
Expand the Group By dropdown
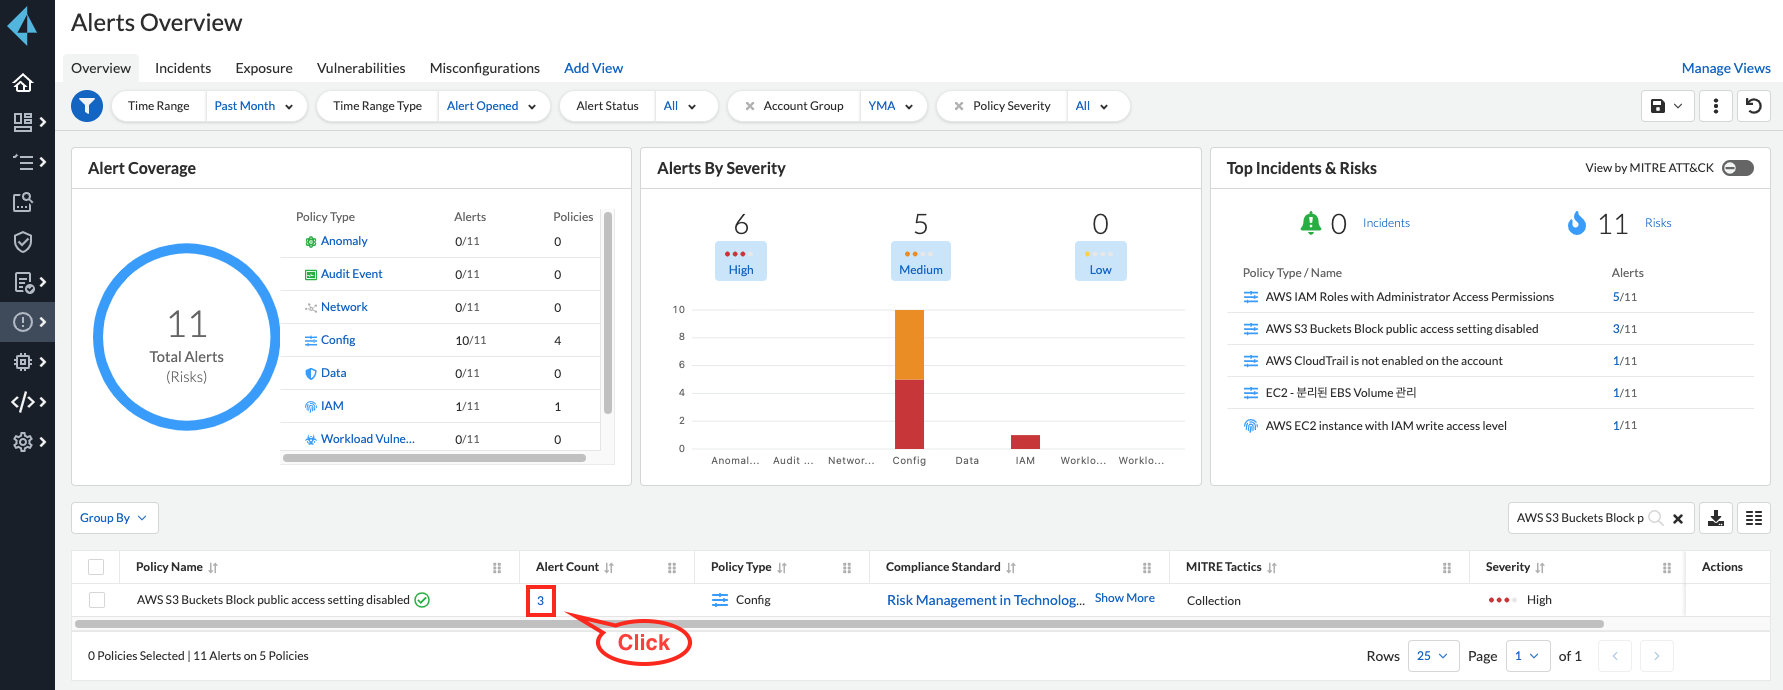click(114, 518)
